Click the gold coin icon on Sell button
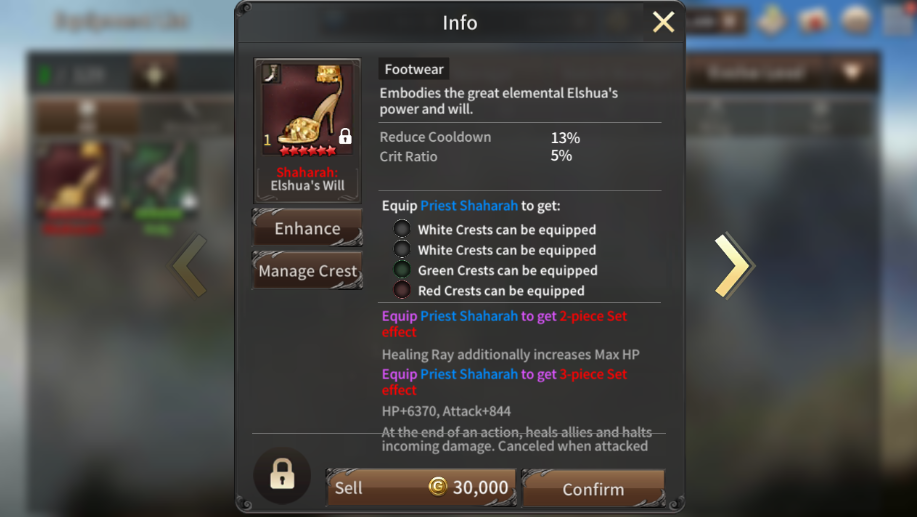917x517 pixels. (437, 487)
